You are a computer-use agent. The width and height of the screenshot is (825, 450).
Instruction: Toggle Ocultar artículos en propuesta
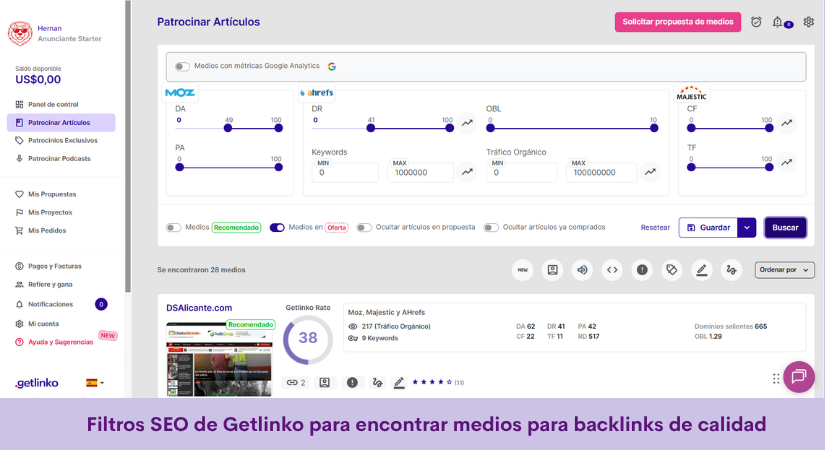tap(364, 227)
